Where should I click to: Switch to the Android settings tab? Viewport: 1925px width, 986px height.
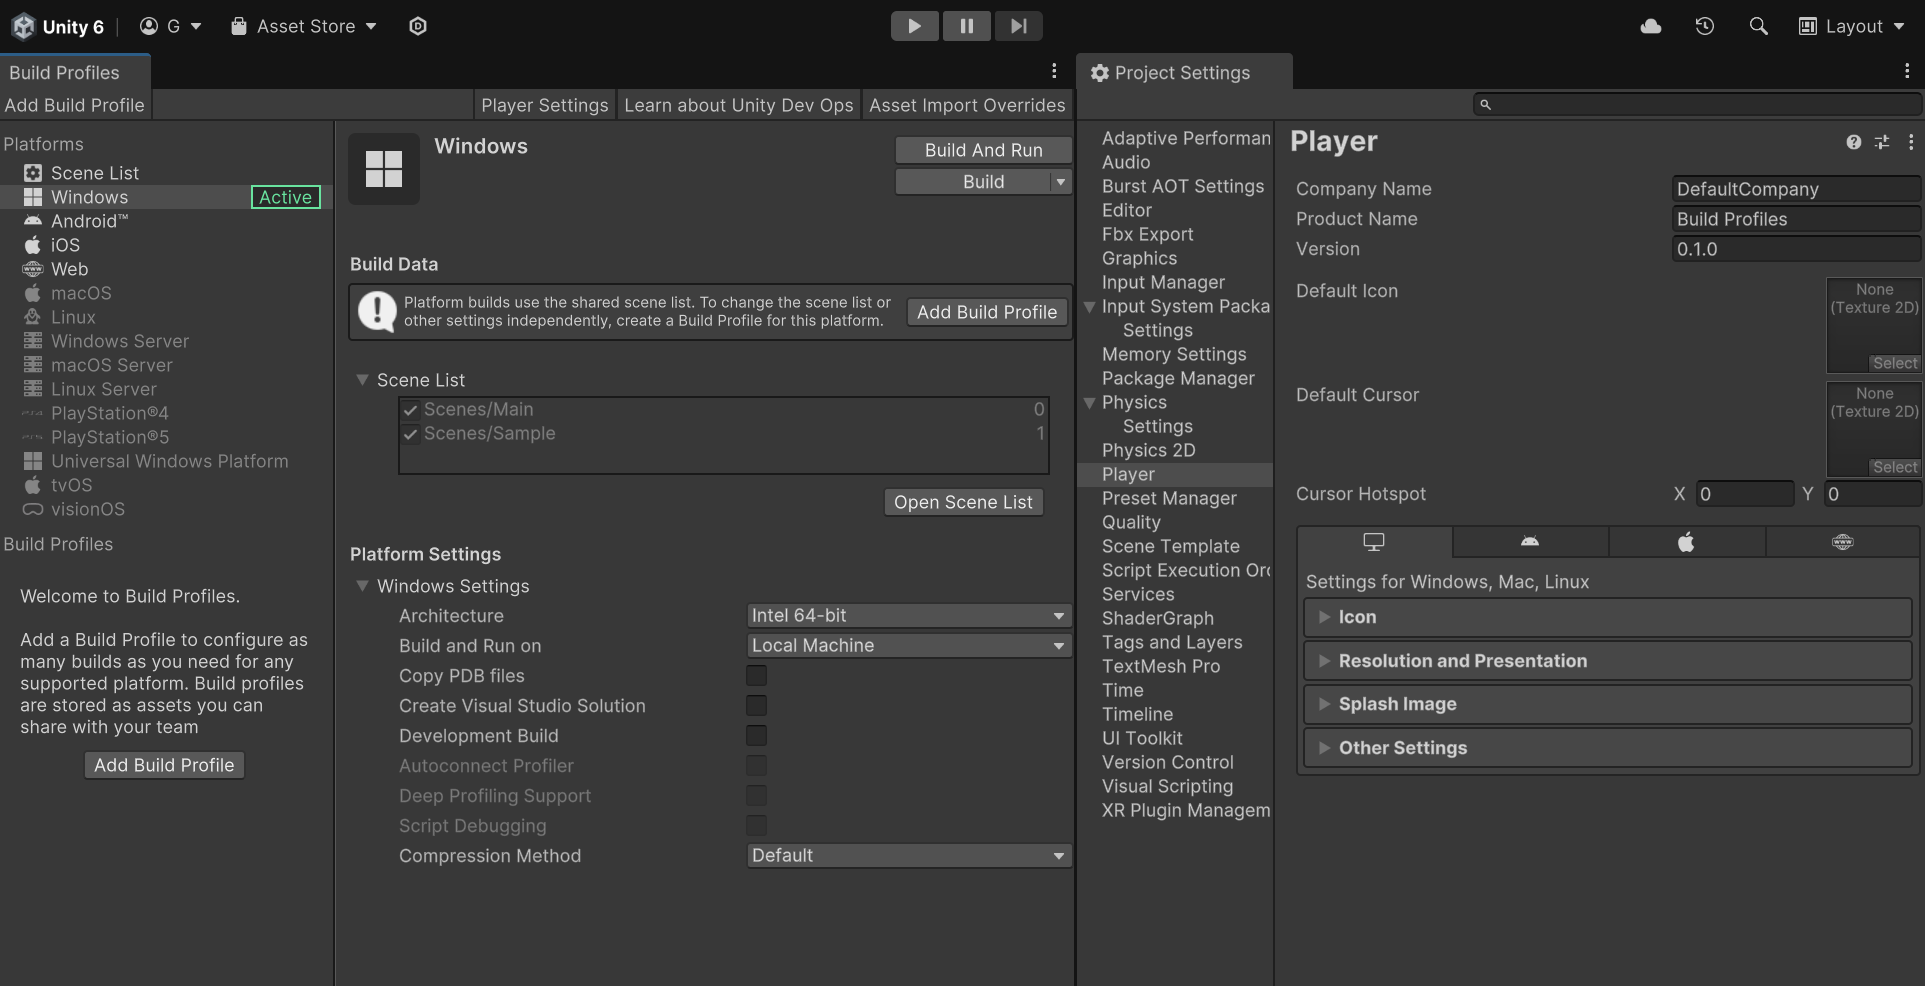pyautogui.click(x=1530, y=542)
